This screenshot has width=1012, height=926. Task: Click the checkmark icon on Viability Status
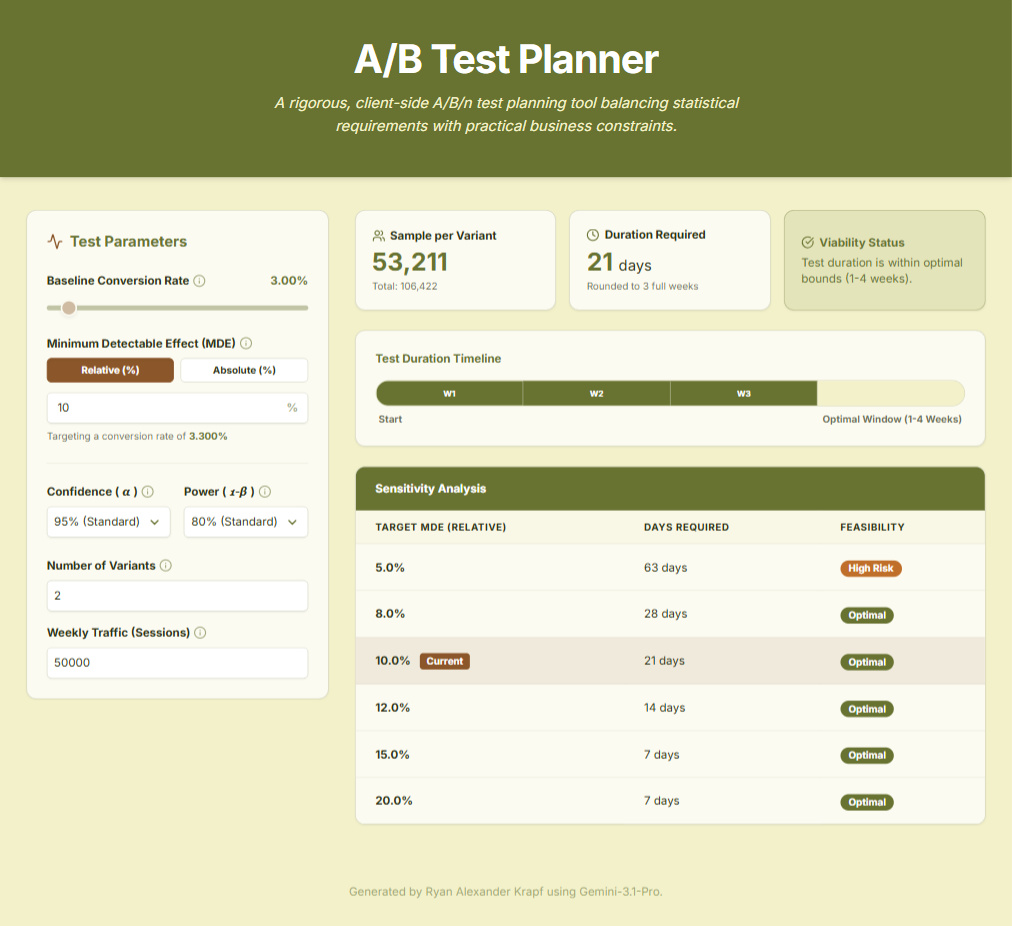[x=807, y=243]
